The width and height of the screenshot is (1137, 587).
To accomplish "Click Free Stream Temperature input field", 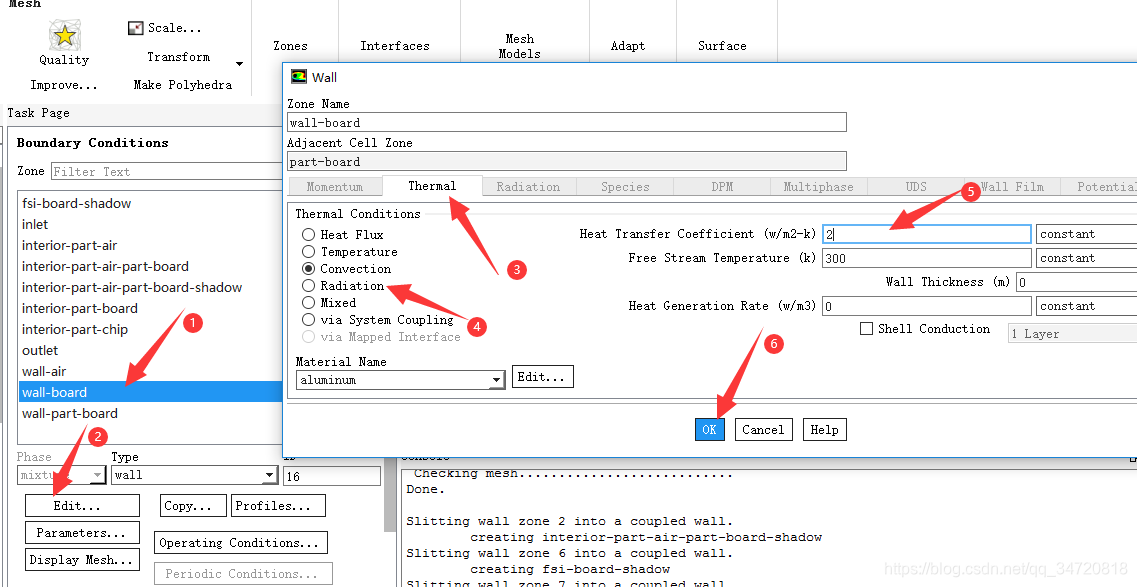I will click(927, 258).
